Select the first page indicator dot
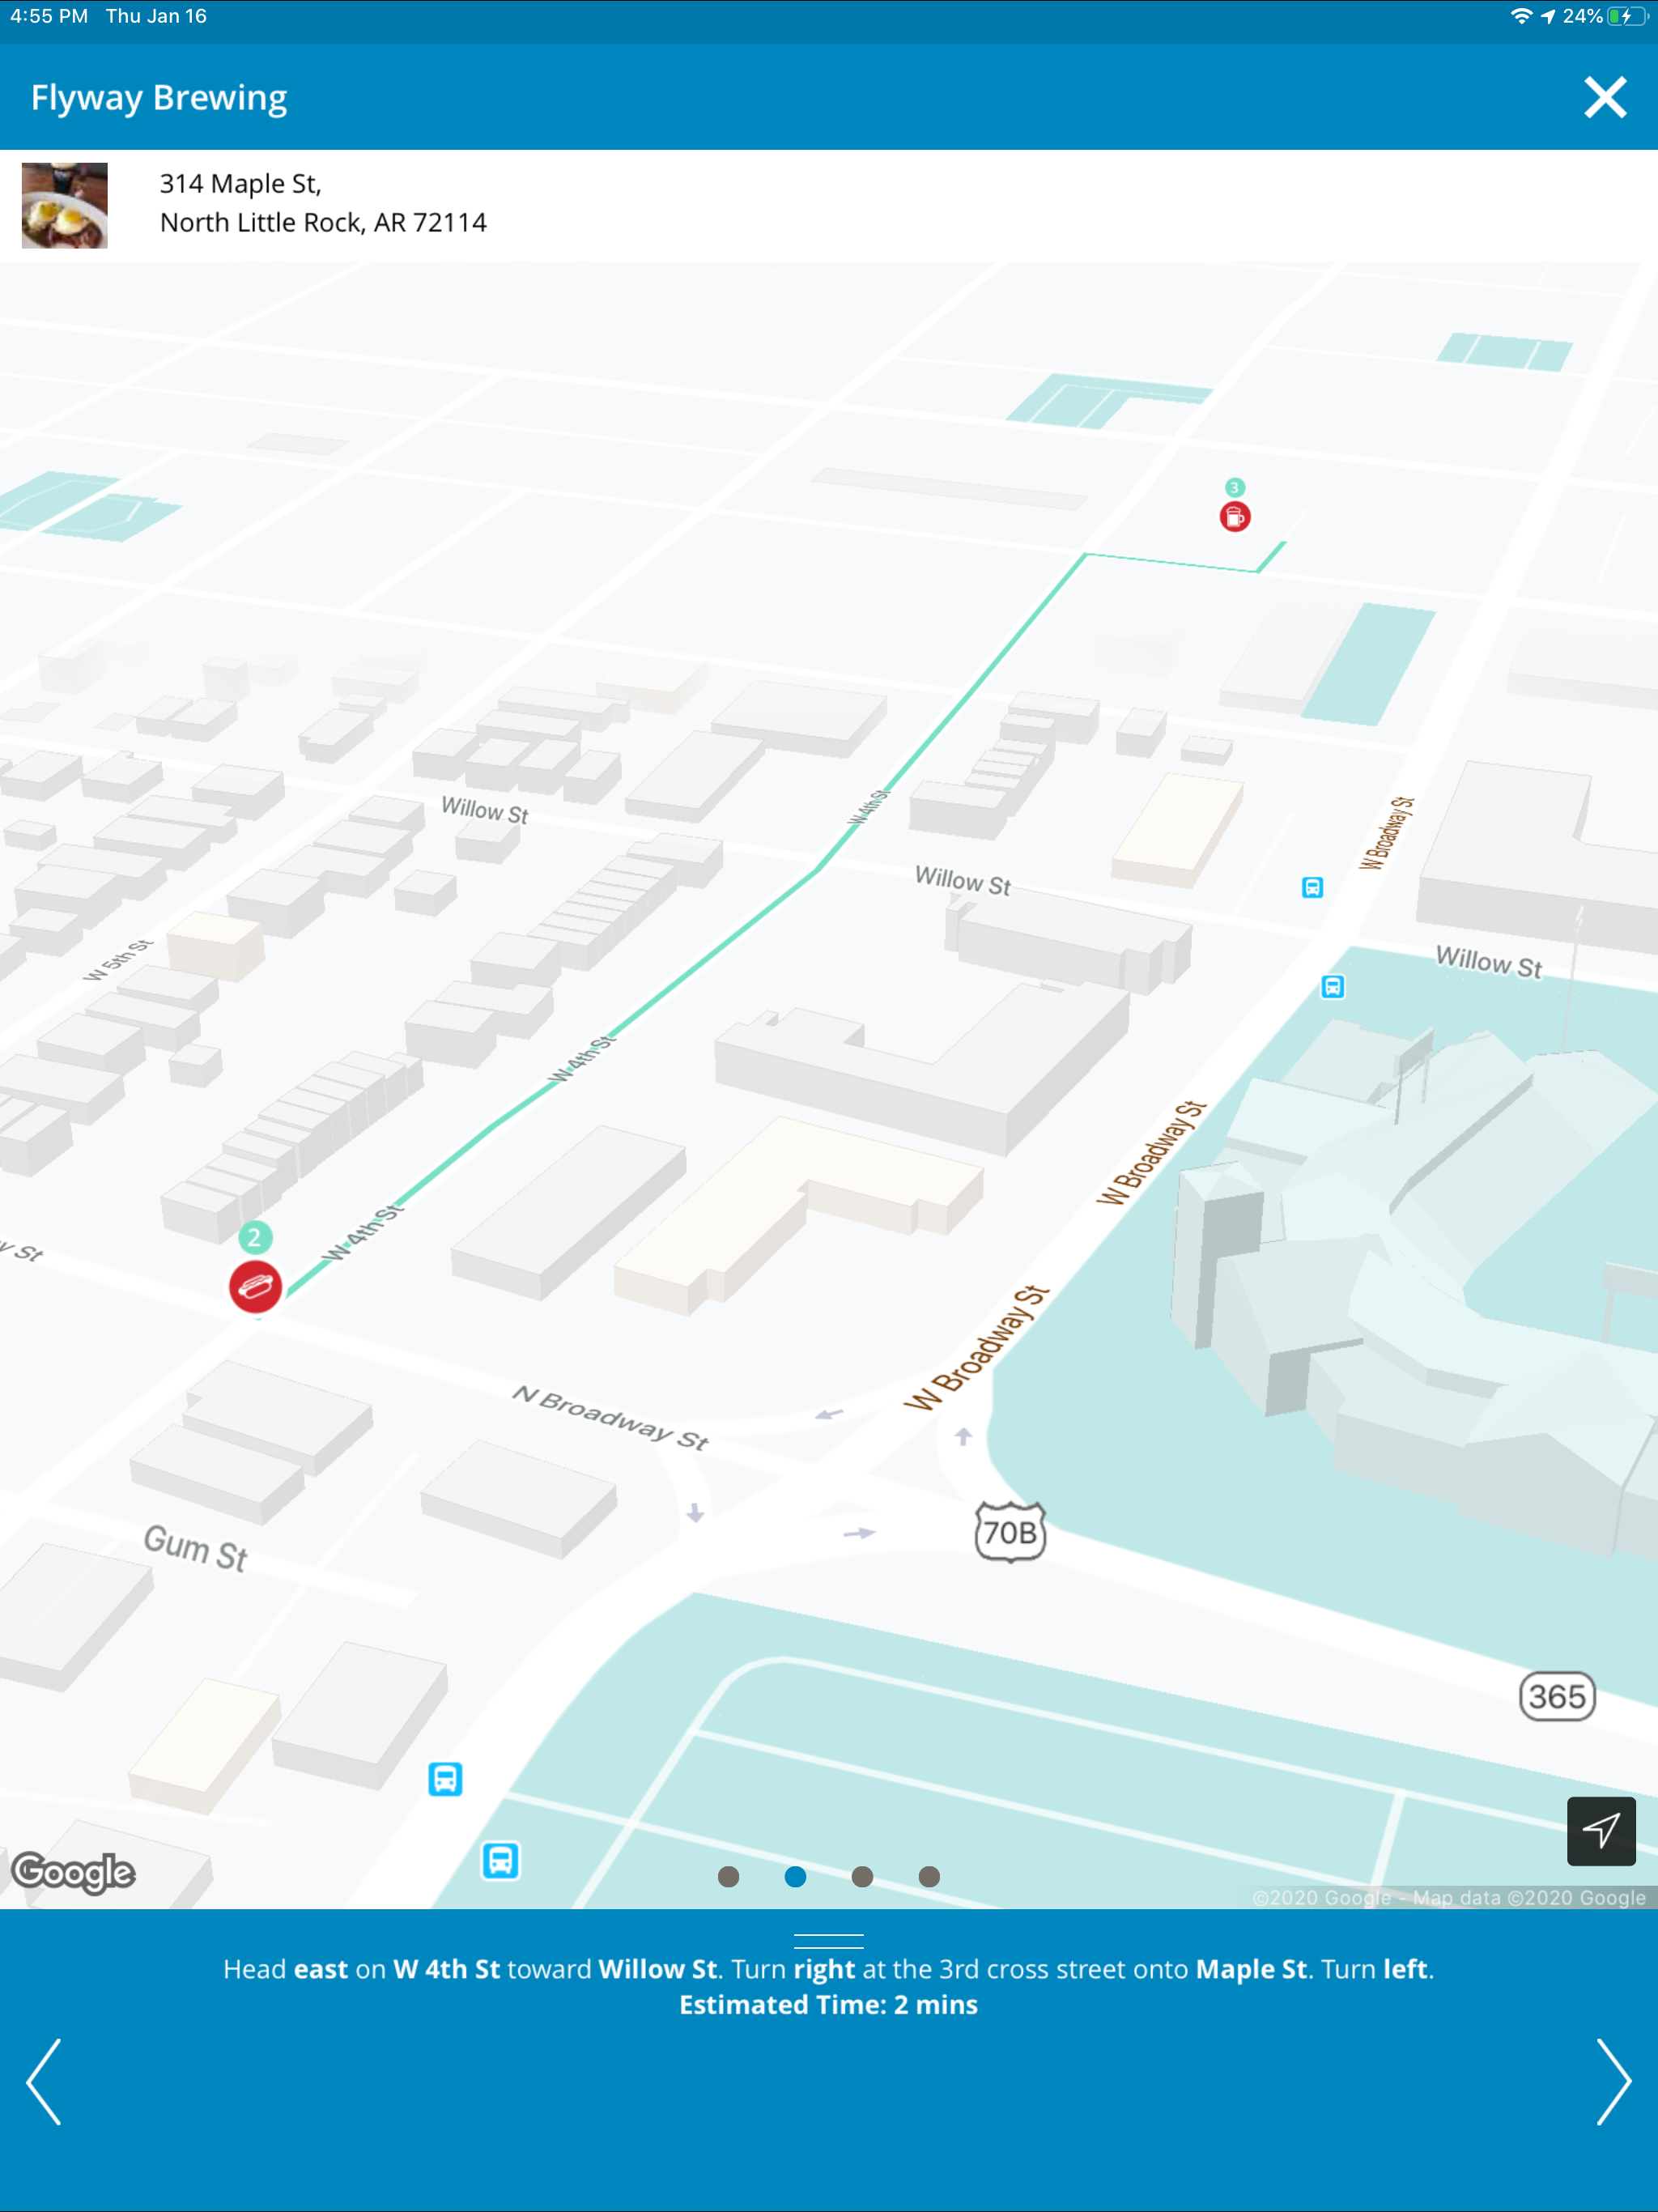 click(x=729, y=1877)
